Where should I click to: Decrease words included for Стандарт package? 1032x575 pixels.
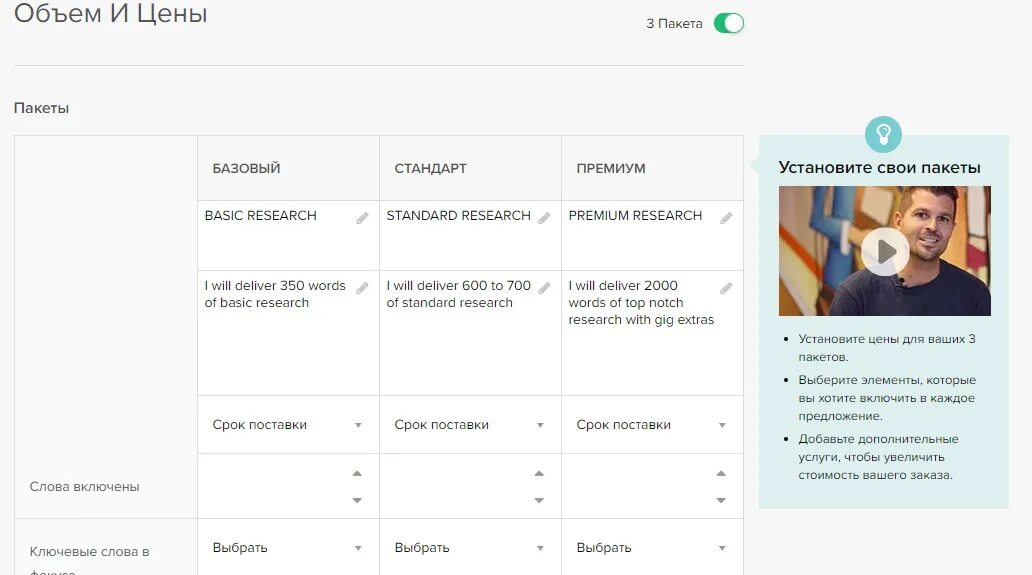[539, 501]
